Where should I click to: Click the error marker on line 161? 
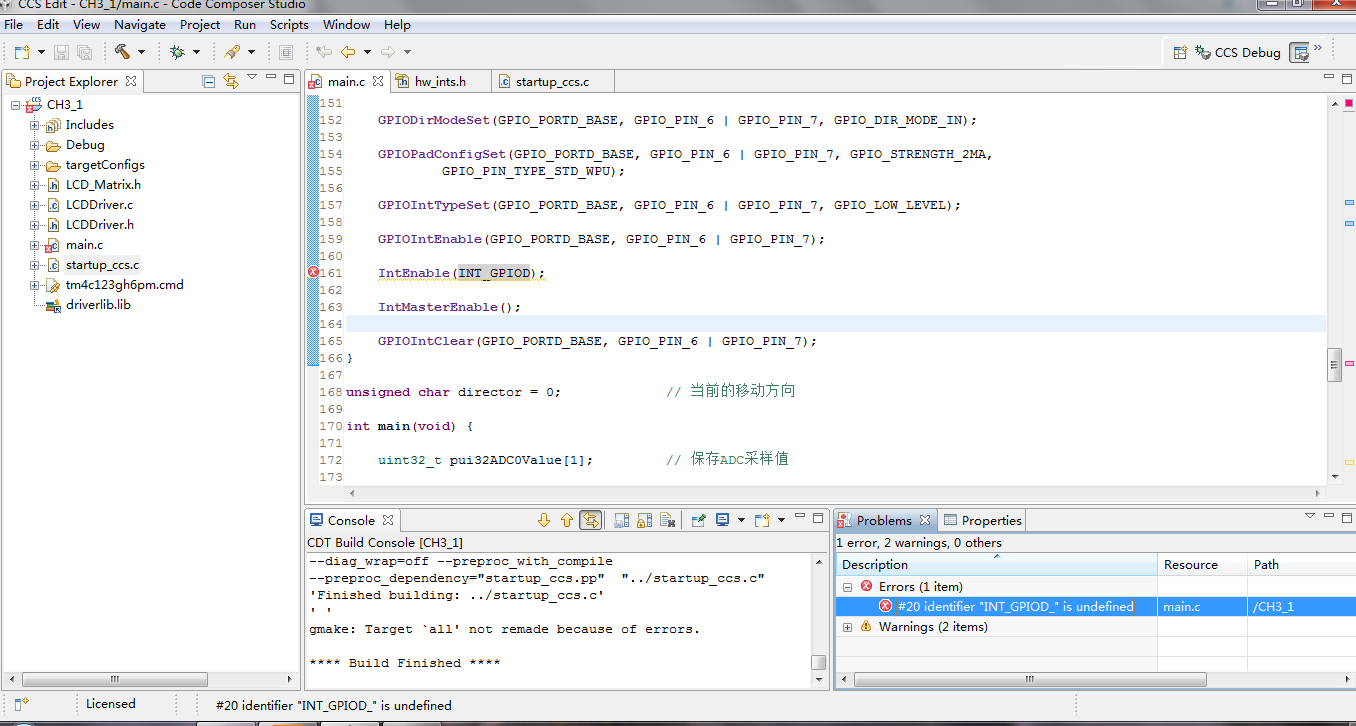coord(313,273)
